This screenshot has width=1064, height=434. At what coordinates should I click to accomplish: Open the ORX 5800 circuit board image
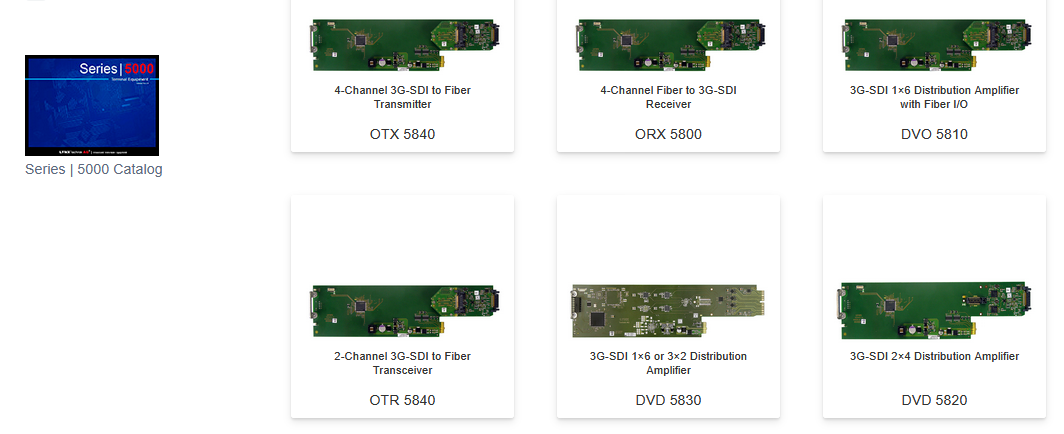[668, 45]
